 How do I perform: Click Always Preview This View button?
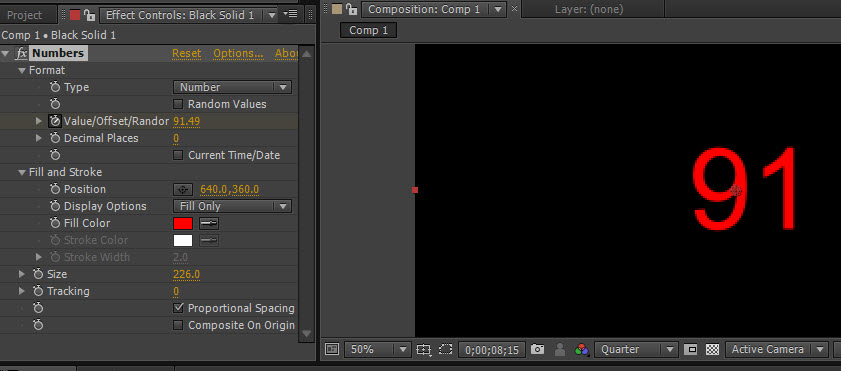[x=332, y=350]
